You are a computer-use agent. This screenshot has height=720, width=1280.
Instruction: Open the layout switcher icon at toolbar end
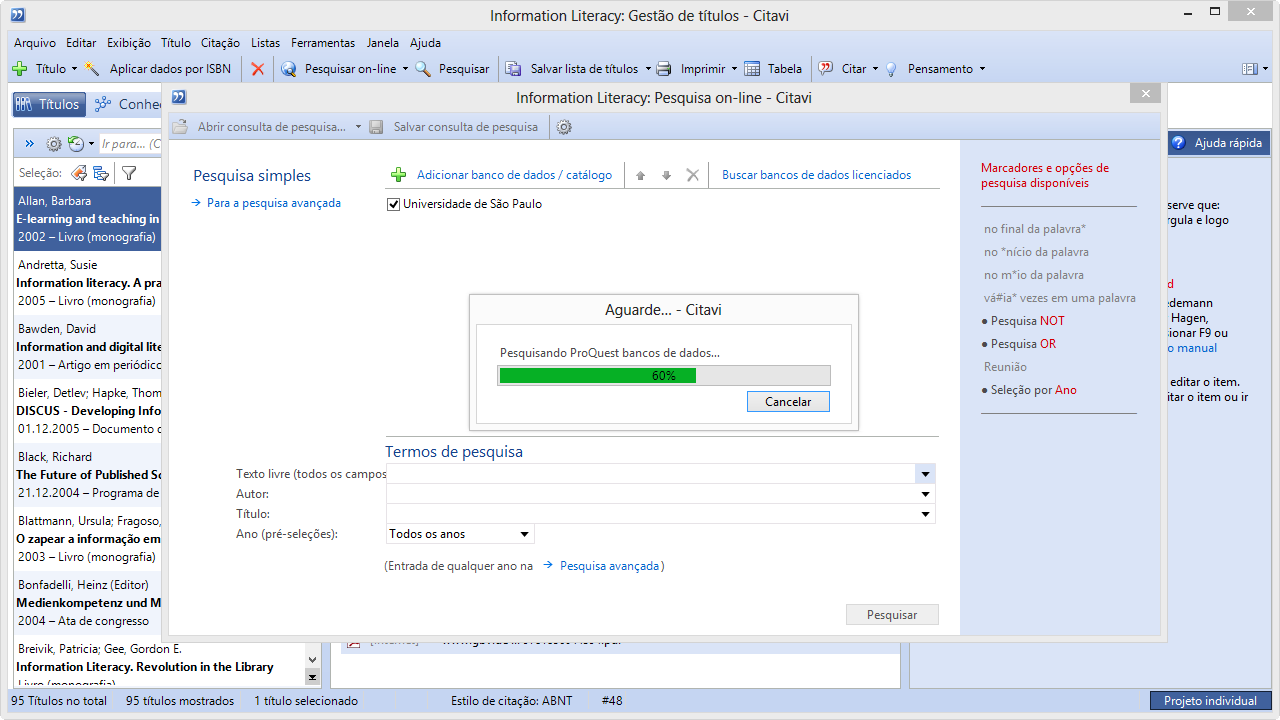coord(1250,69)
